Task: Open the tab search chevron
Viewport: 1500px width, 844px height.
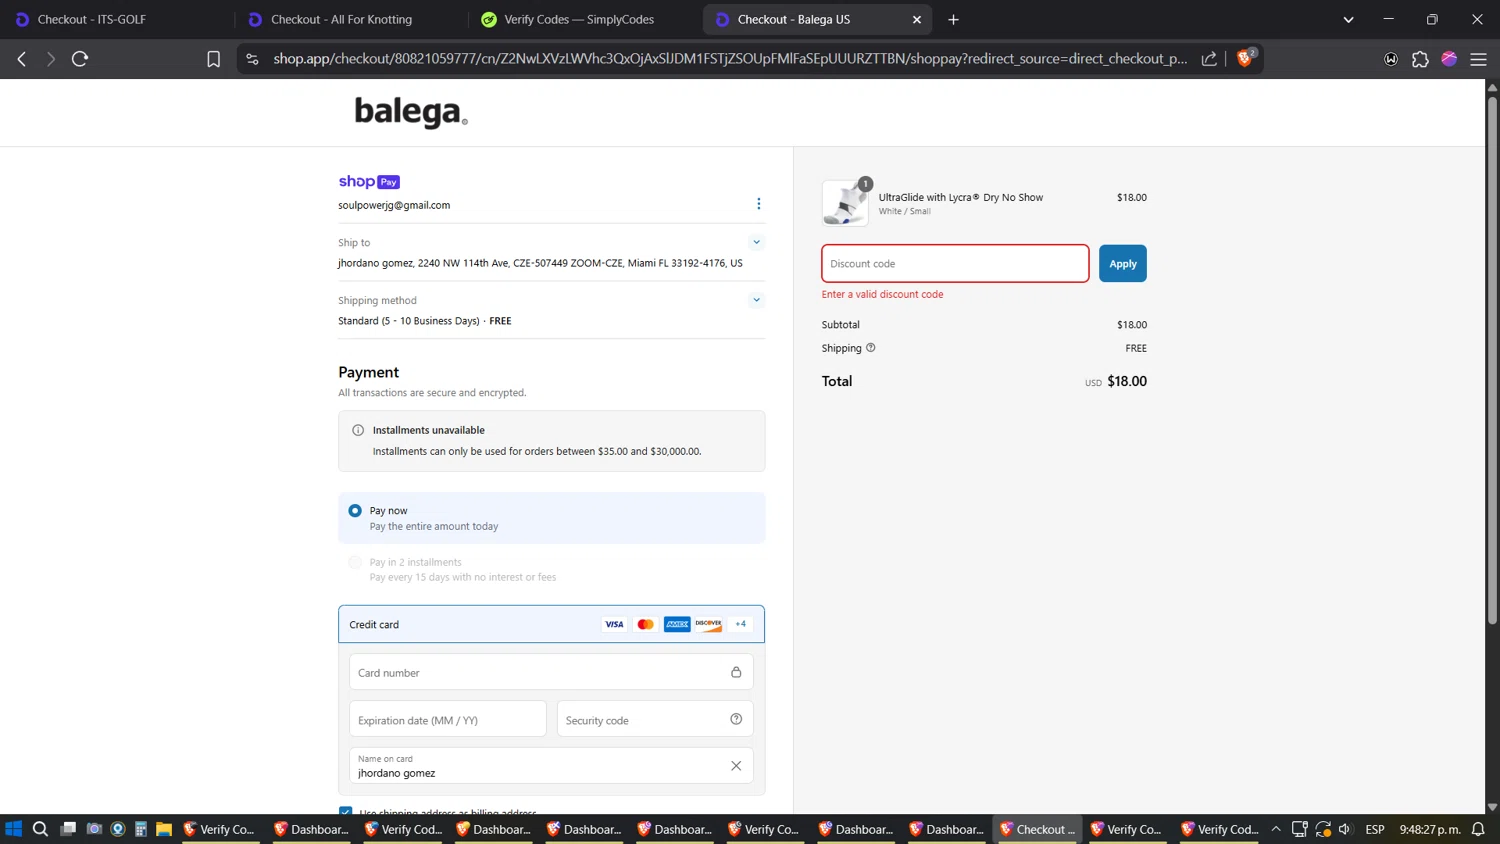Action: point(1348,19)
